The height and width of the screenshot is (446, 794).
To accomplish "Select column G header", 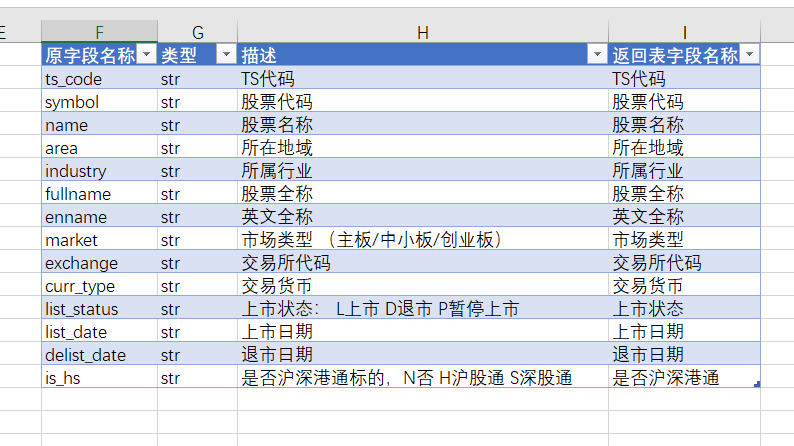I will (x=197, y=32).
